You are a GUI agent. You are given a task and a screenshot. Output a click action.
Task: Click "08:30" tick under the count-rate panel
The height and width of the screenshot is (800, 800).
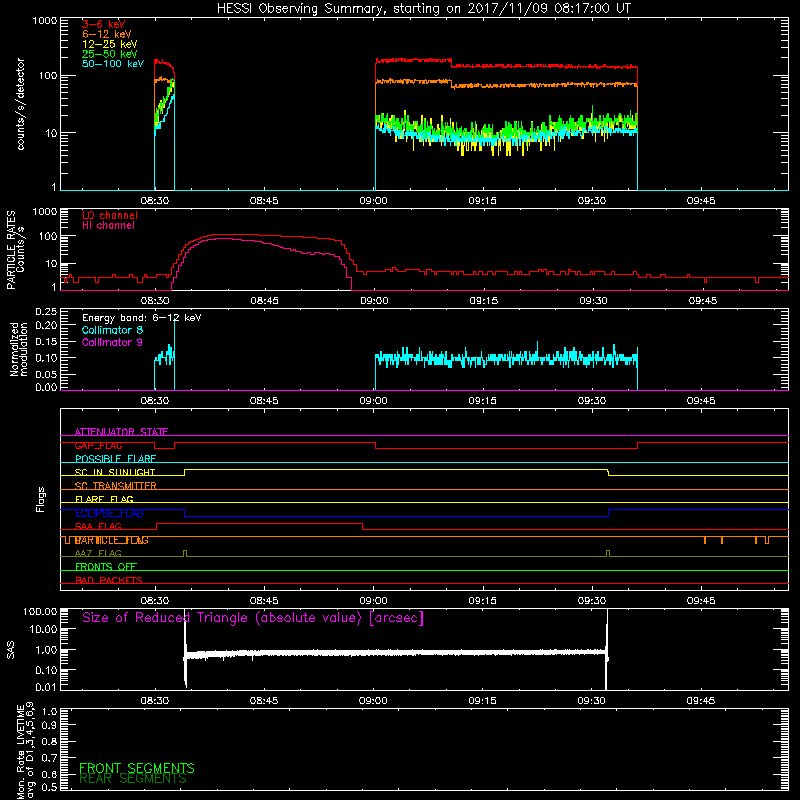155,201
